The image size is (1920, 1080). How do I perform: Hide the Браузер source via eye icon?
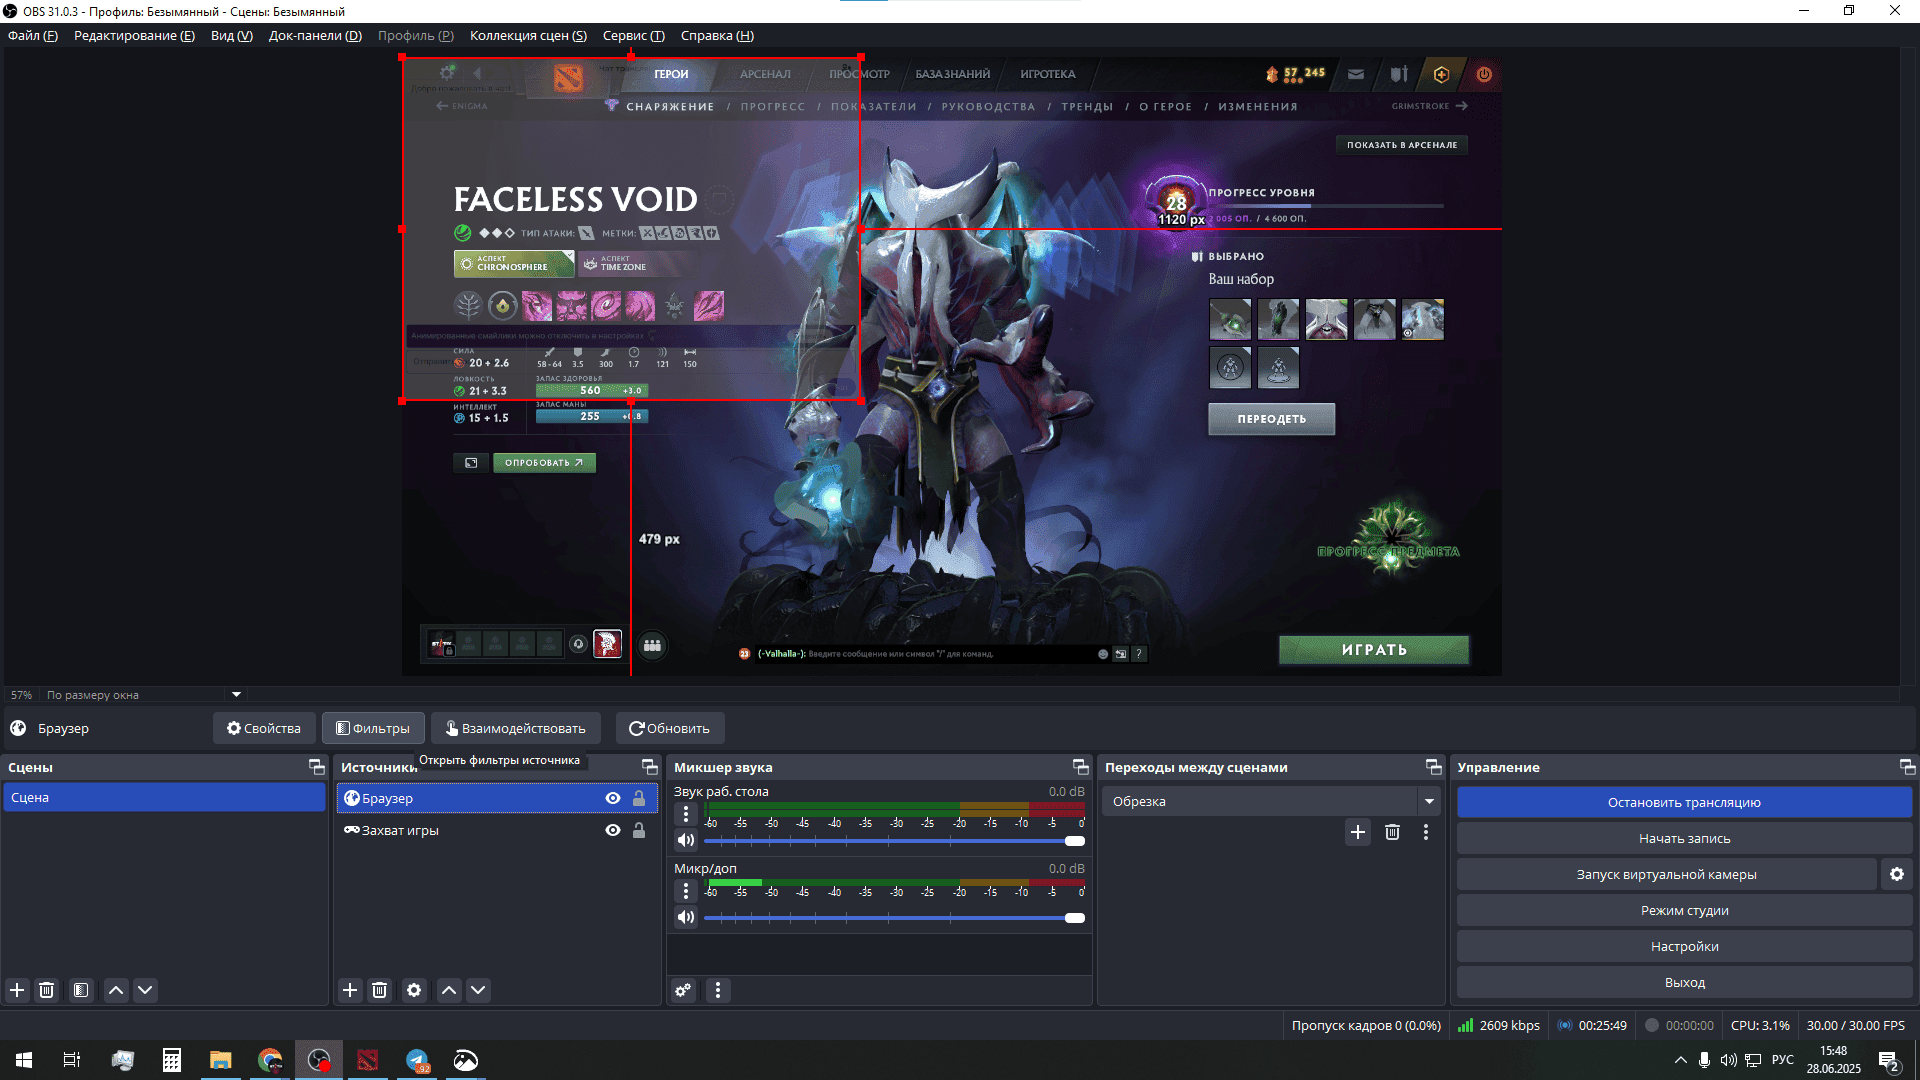click(613, 798)
